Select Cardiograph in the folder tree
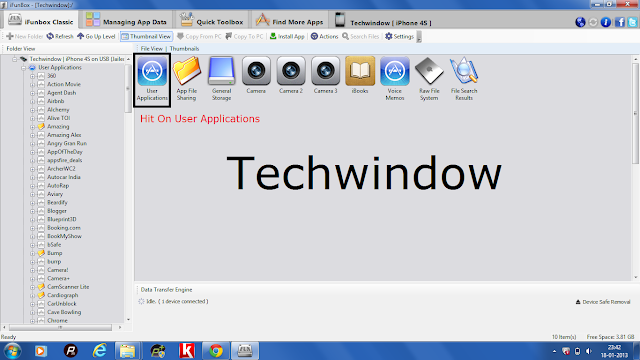The width and height of the screenshot is (640, 360). pos(62,295)
